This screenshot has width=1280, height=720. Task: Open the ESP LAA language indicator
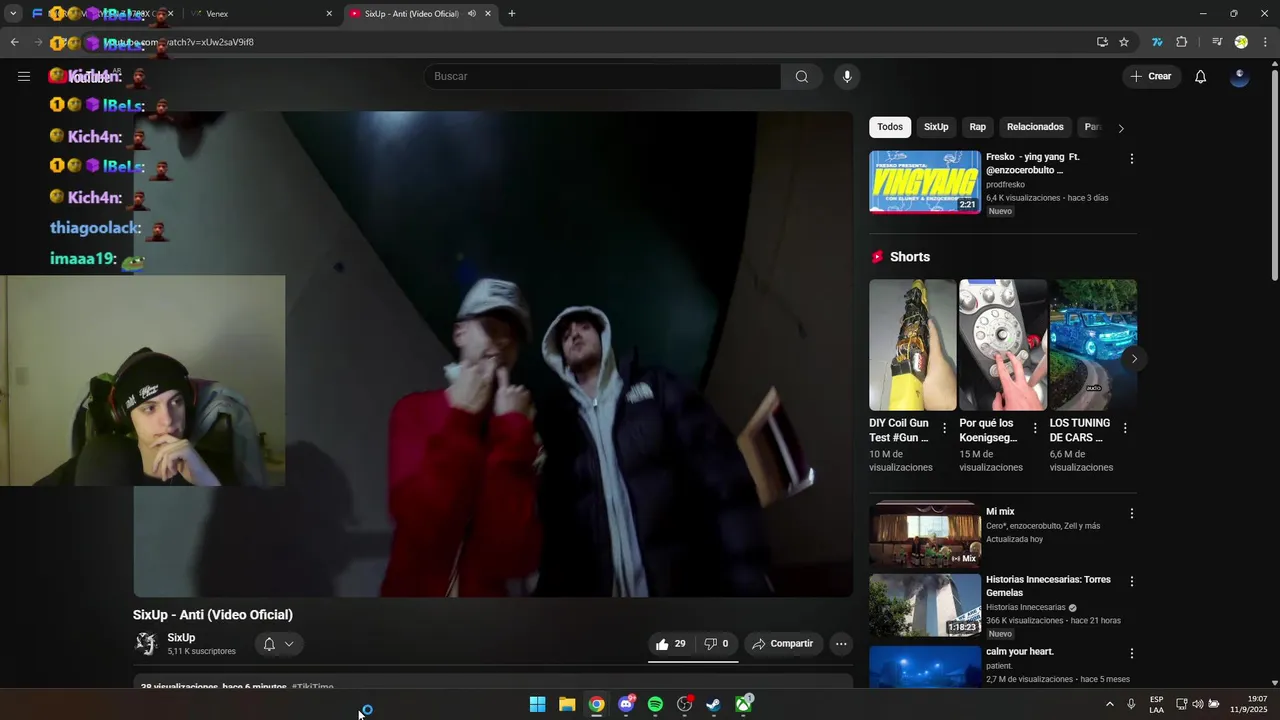pos(1156,704)
